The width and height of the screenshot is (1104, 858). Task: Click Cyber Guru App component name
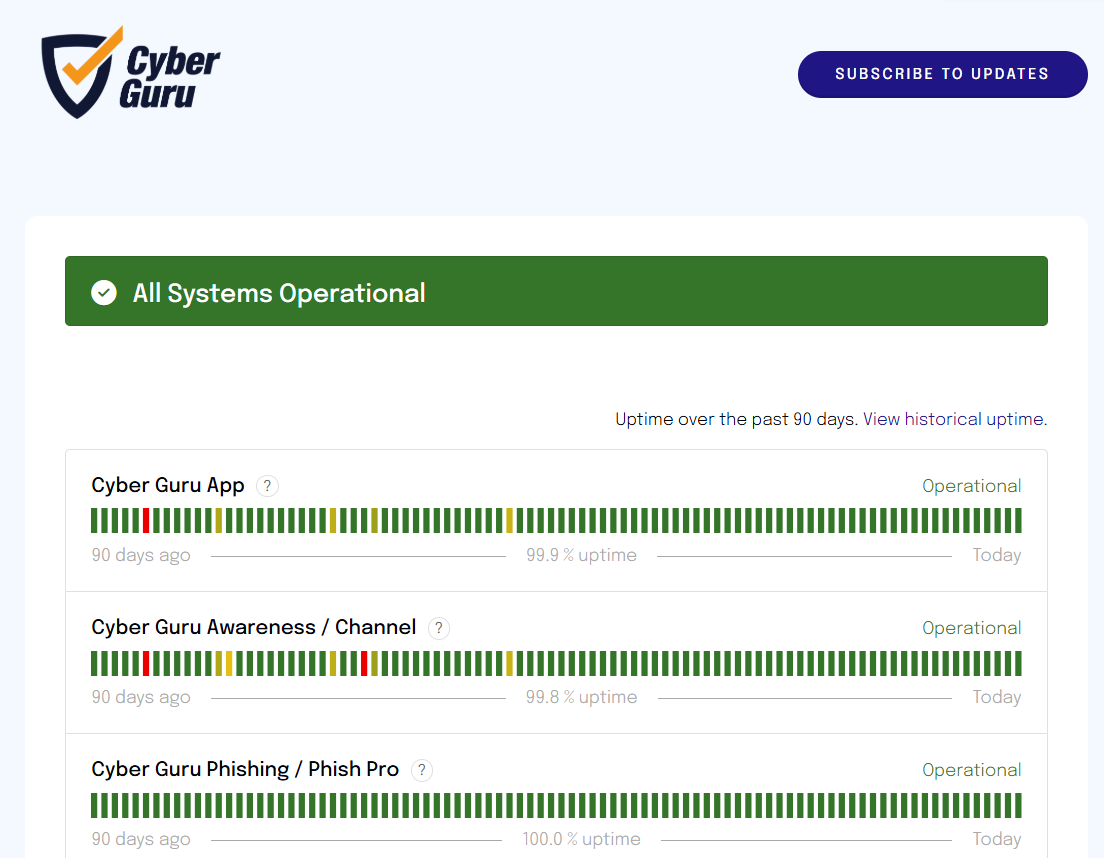point(168,485)
